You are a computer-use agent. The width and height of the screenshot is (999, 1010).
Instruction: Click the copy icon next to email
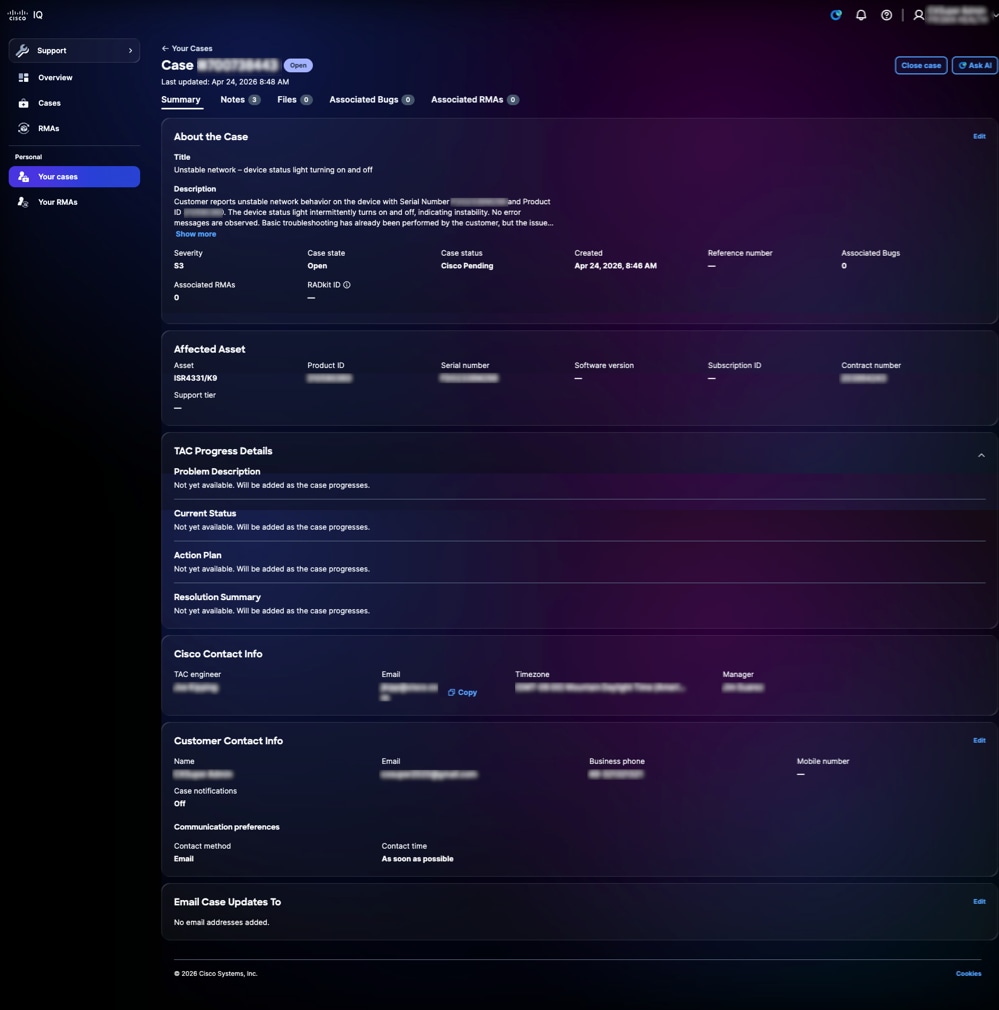(x=452, y=692)
